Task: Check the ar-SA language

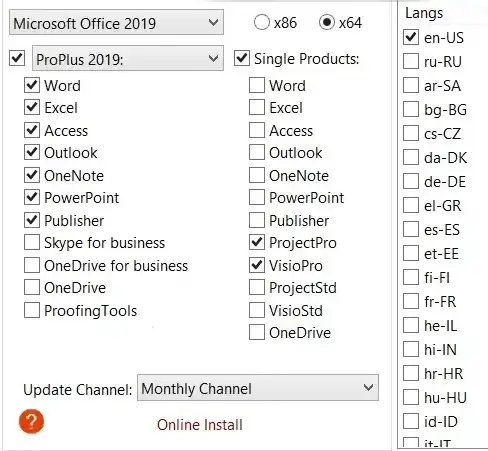Action: tap(411, 85)
